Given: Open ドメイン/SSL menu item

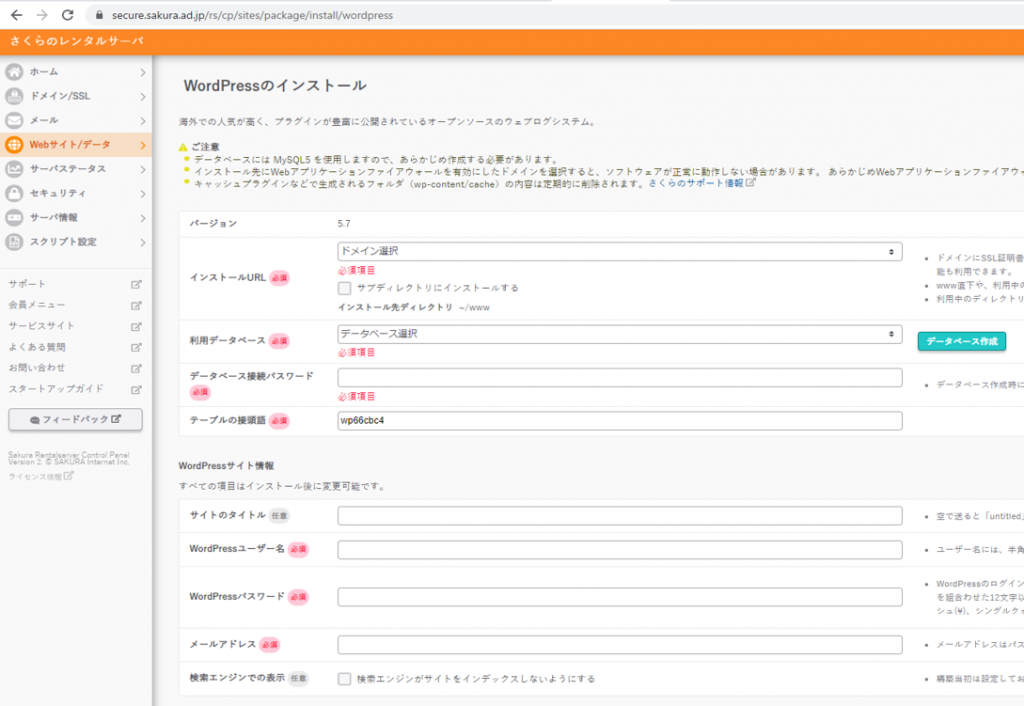Looking at the screenshot, I should pos(76,96).
